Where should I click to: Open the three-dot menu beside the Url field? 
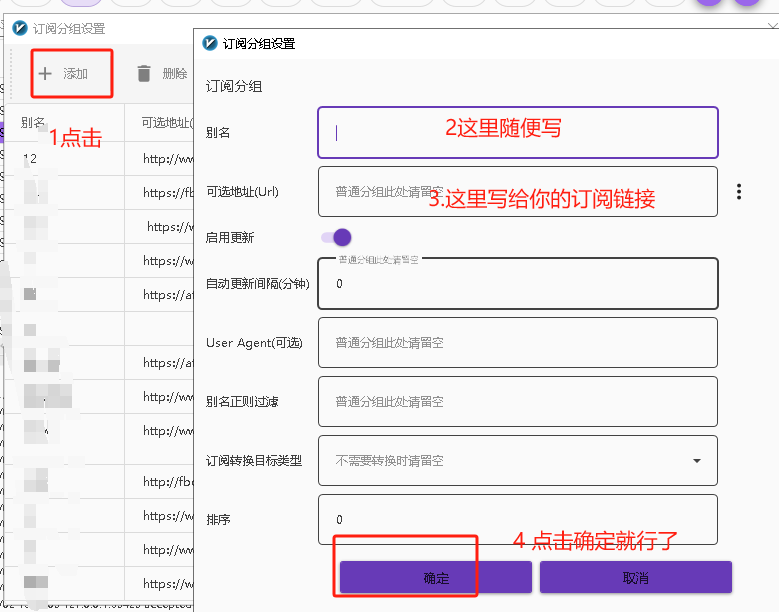739,192
